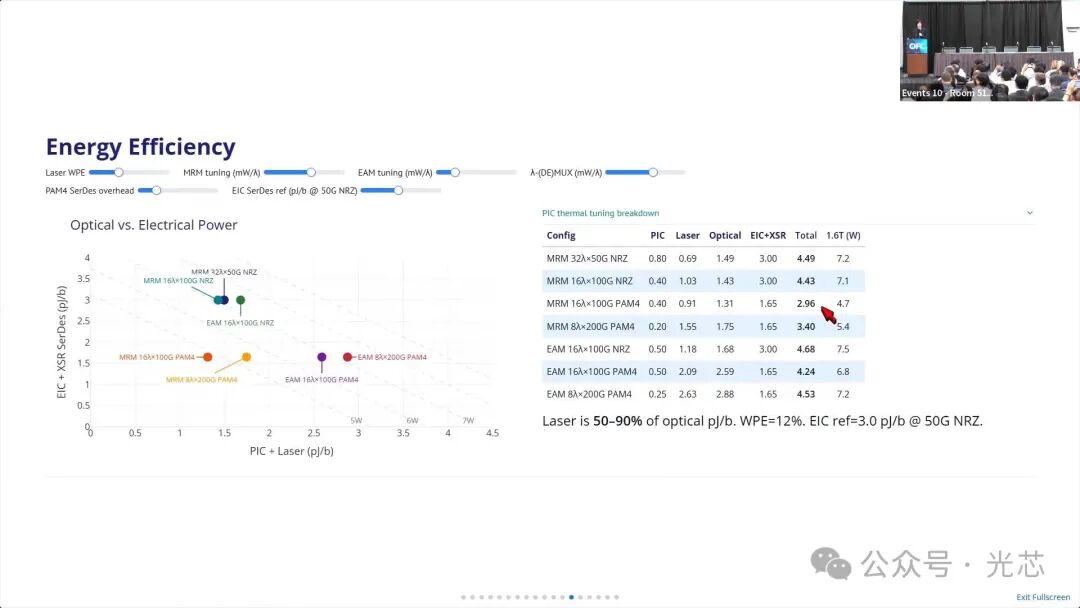Select the active slide pagination dot

(x=572, y=597)
